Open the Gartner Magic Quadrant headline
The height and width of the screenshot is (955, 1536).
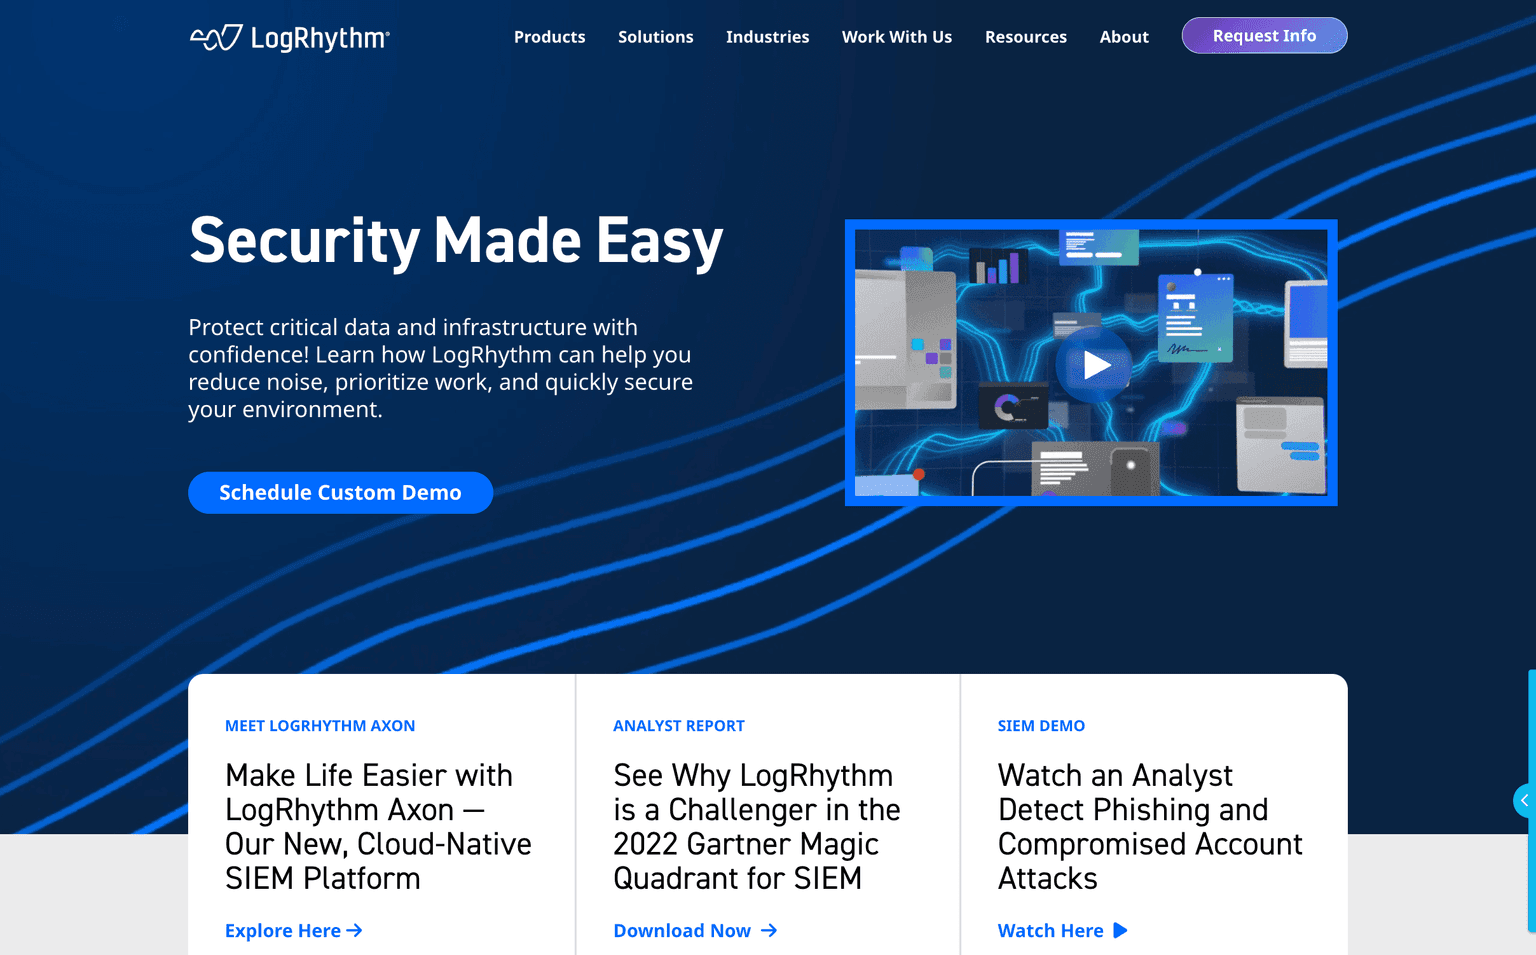(x=757, y=827)
